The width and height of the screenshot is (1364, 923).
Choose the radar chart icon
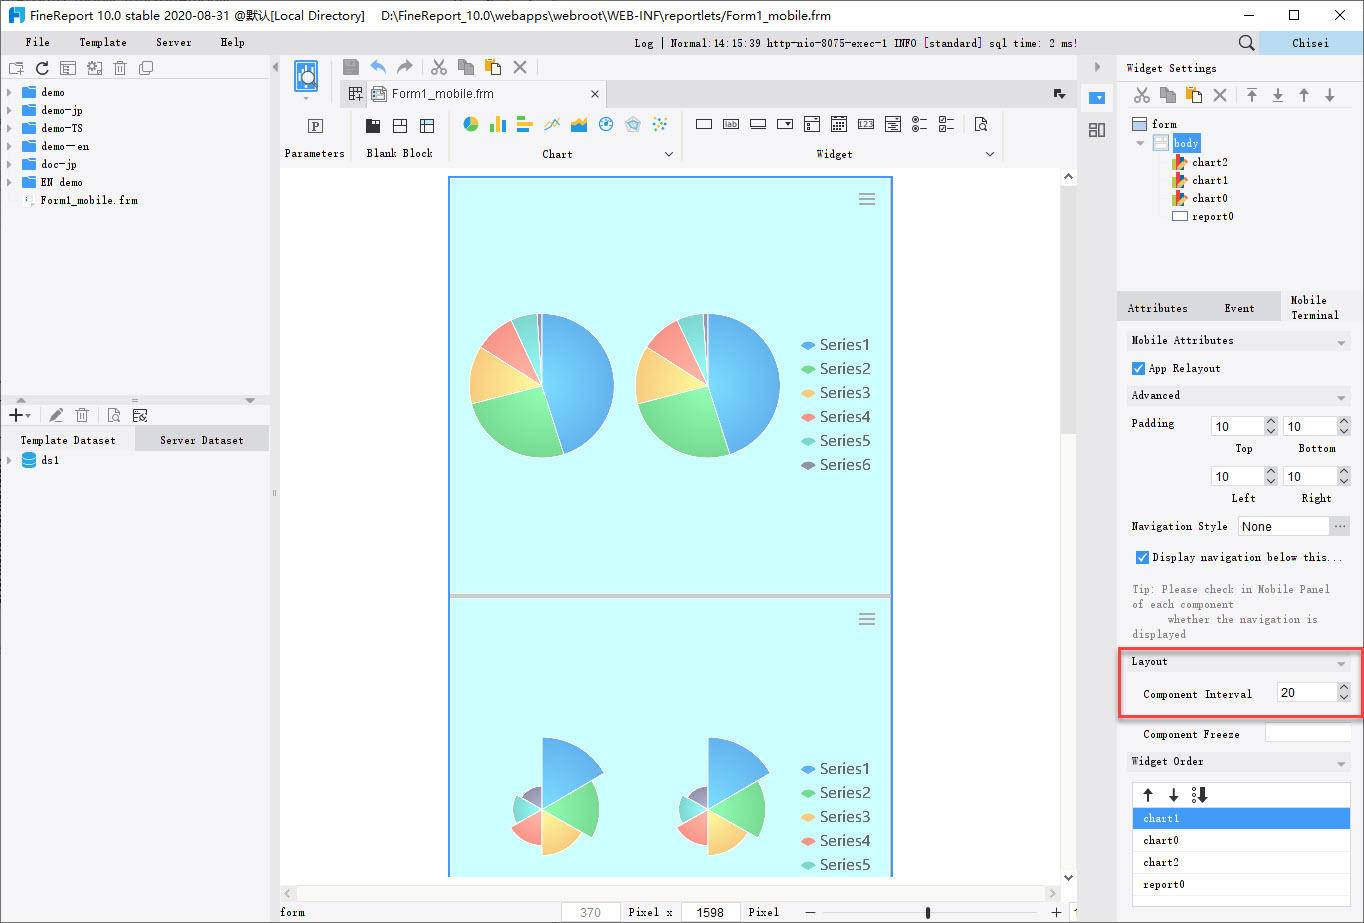pos(633,124)
